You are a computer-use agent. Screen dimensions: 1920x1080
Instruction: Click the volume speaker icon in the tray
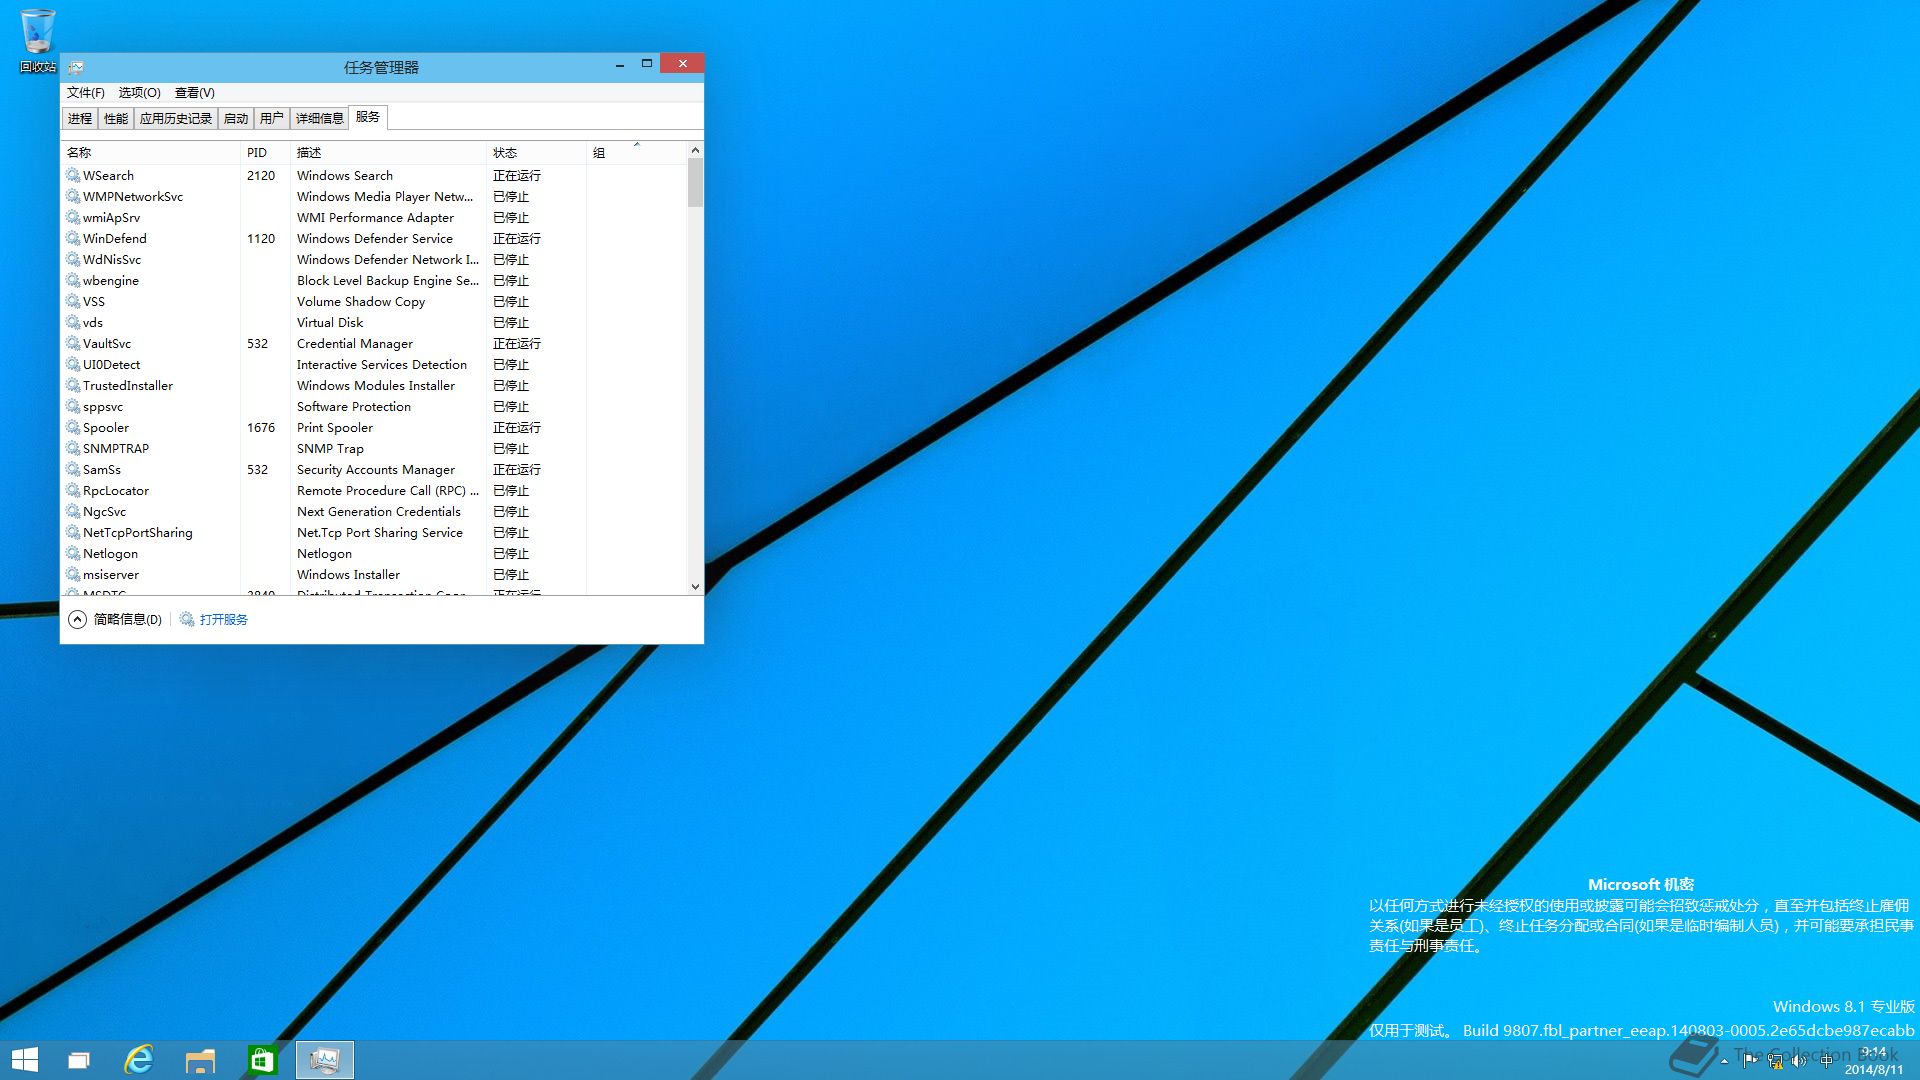[1799, 1062]
